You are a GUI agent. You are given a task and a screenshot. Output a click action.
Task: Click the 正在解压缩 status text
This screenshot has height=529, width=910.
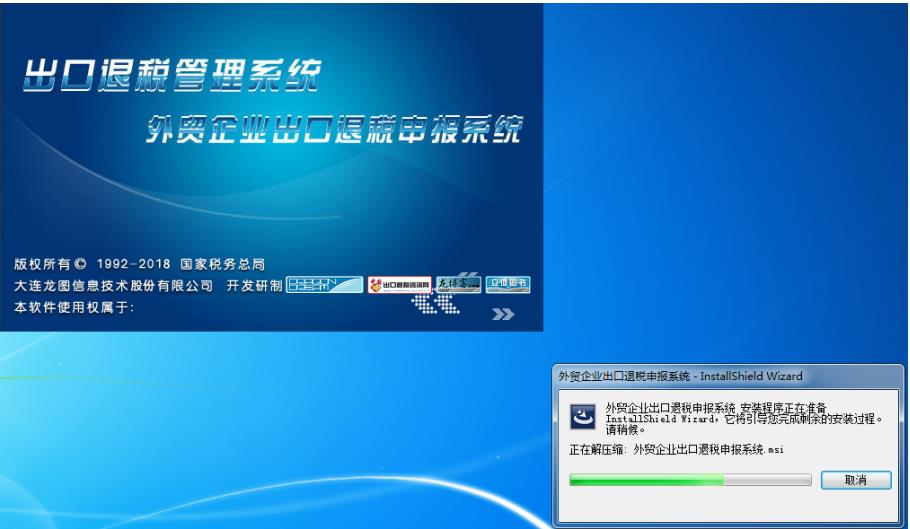(676, 450)
